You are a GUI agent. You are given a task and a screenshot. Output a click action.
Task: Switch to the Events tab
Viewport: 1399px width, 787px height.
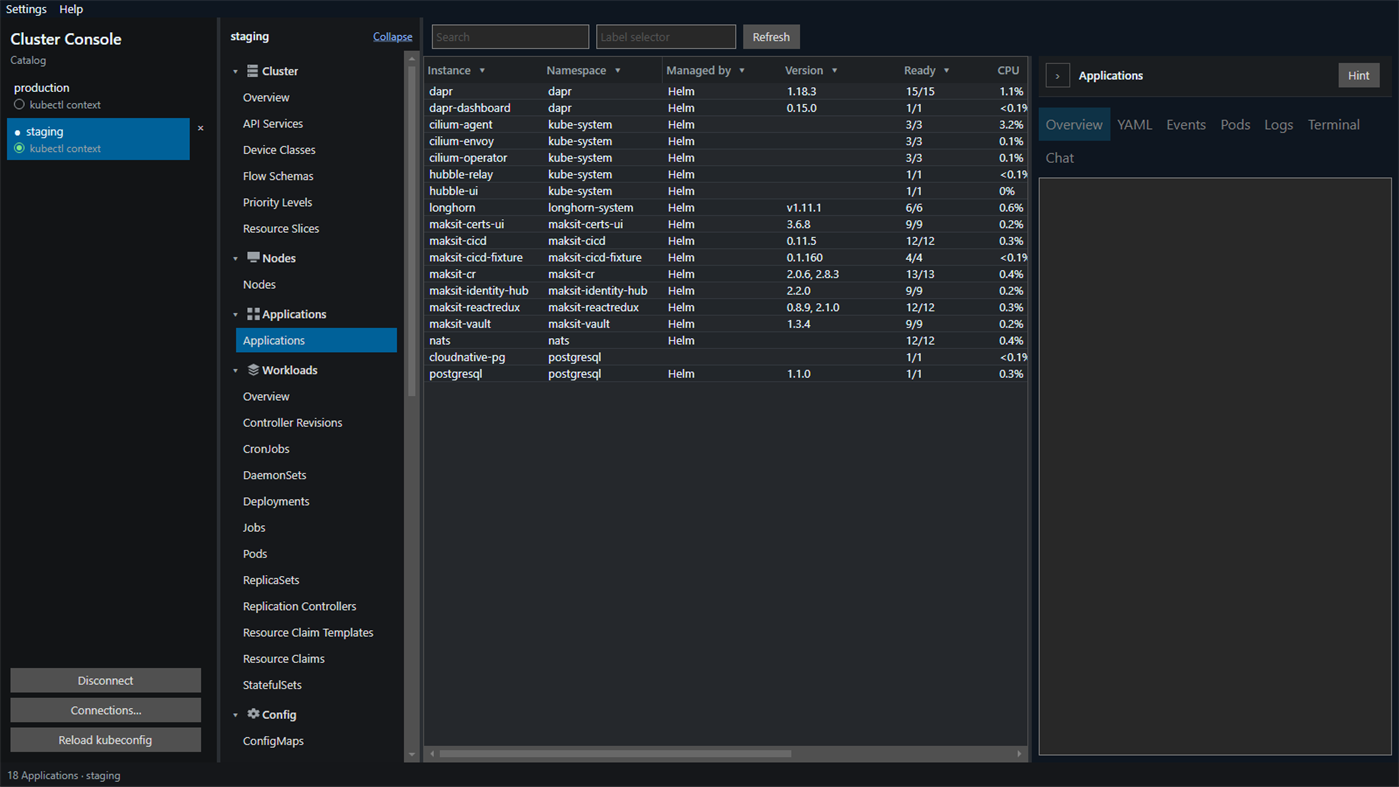click(1186, 125)
